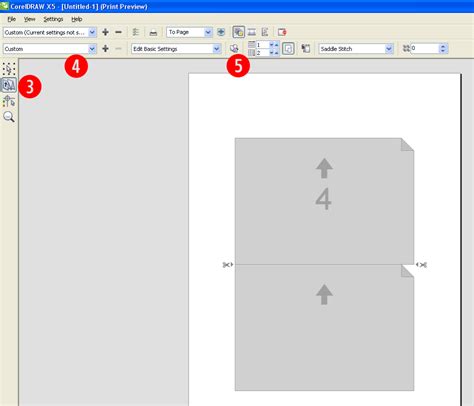This screenshot has height=406, width=474.
Task: Toggle the enable color separations button
Action: click(x=238, y=32)
